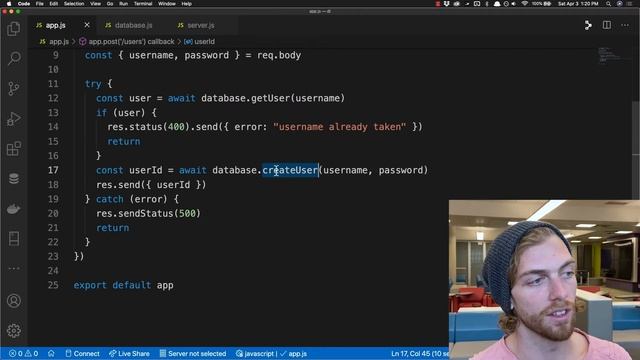Click Ln 17, Col 45 cursor position indicator
640x360 pixels.
coord(419,353)
